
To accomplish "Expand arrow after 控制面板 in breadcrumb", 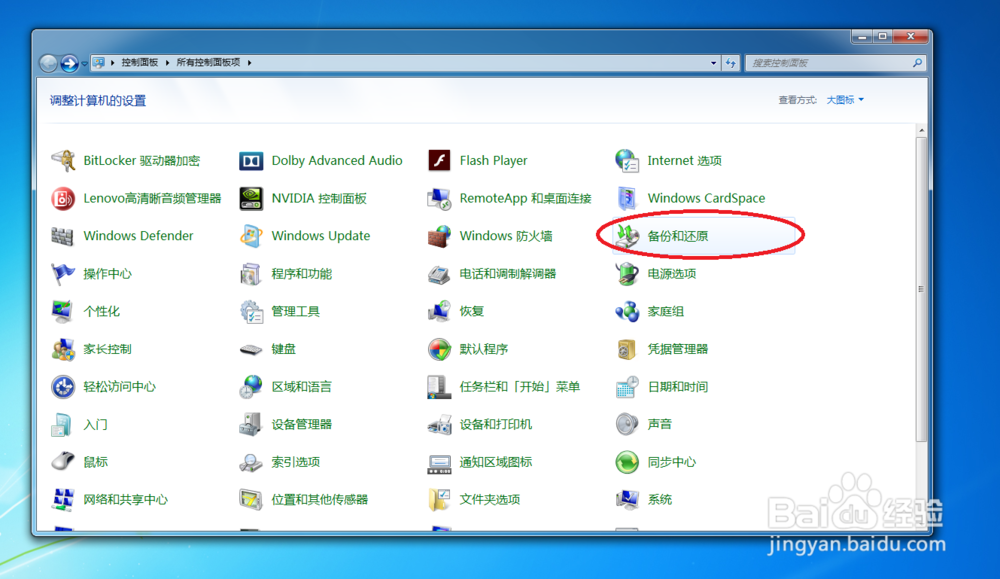I will tap(167, 62).
